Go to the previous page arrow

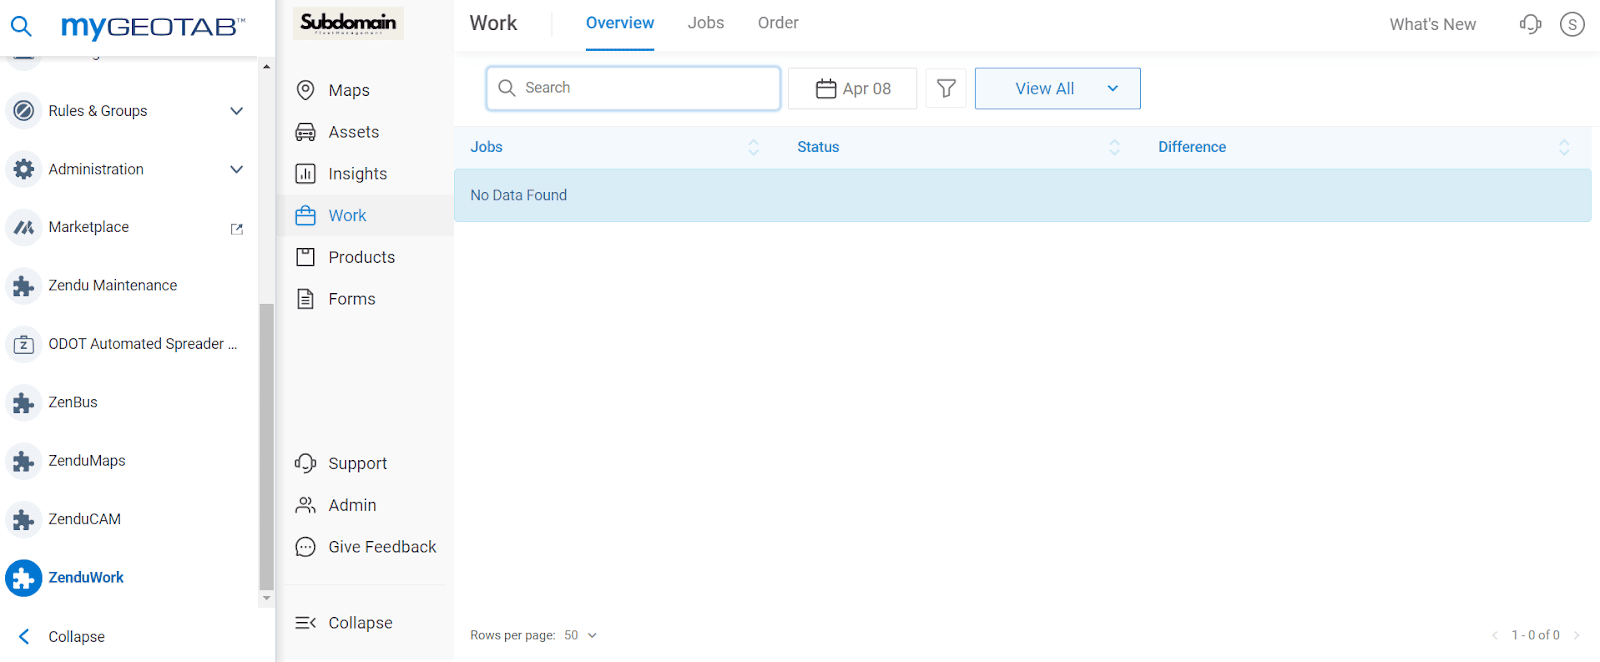tap(1495, 635)
